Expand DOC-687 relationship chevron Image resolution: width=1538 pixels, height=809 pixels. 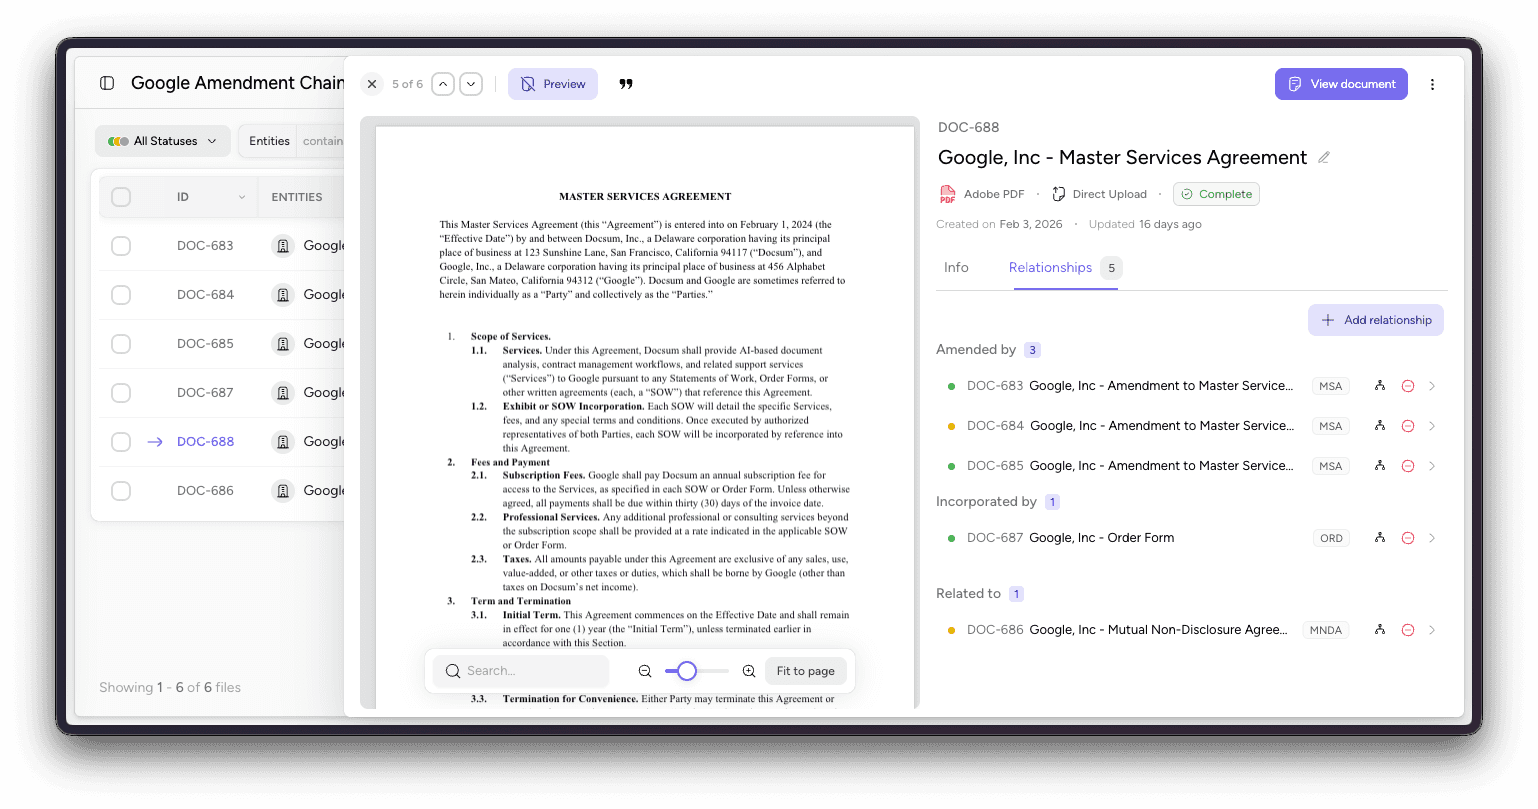point(1432,538)
